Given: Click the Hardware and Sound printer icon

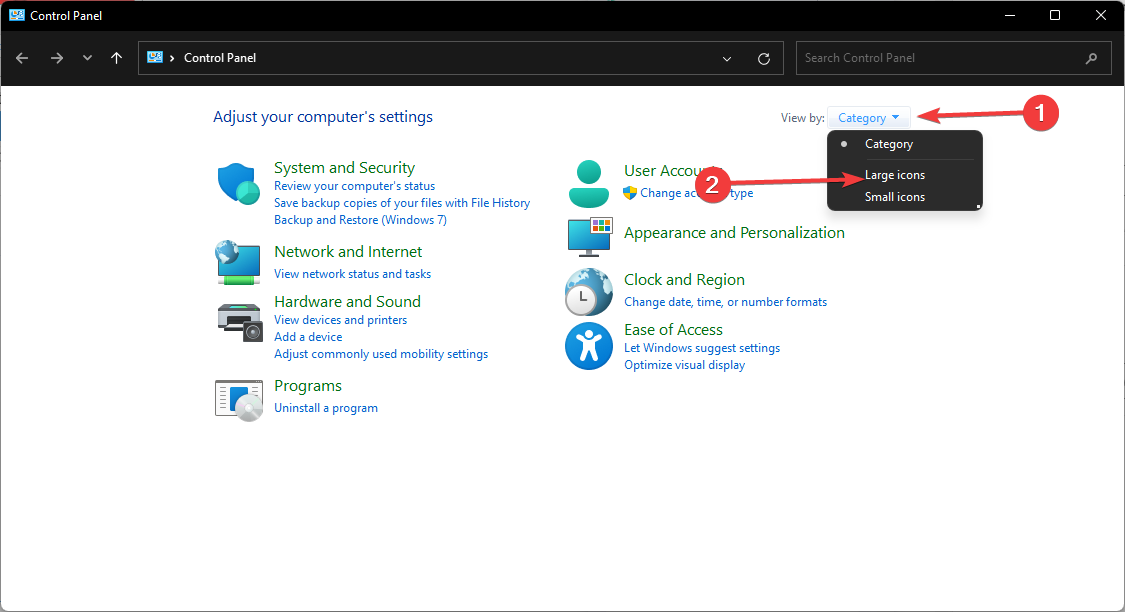Looking at the screenshot, I should (240, 322).
